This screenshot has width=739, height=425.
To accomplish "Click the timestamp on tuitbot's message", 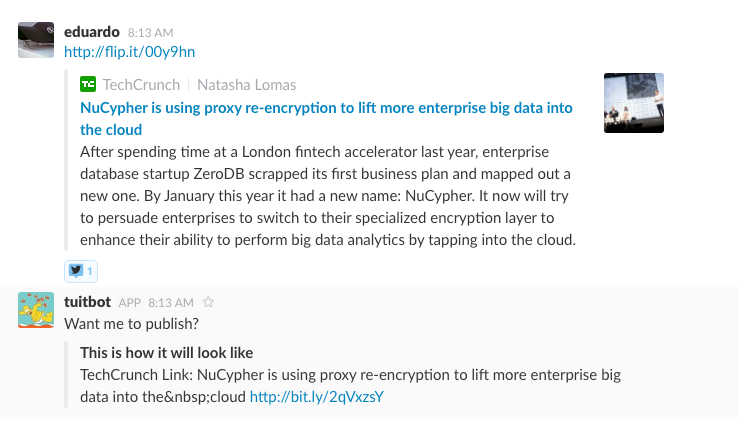I will [x=170, y=302].
